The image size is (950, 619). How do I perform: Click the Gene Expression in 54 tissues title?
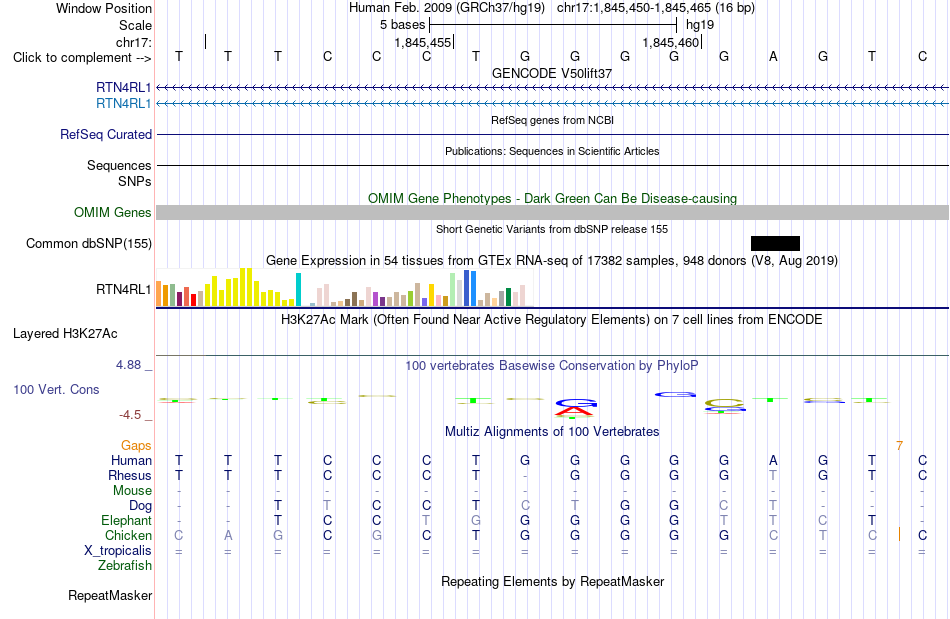coord(552,260)
